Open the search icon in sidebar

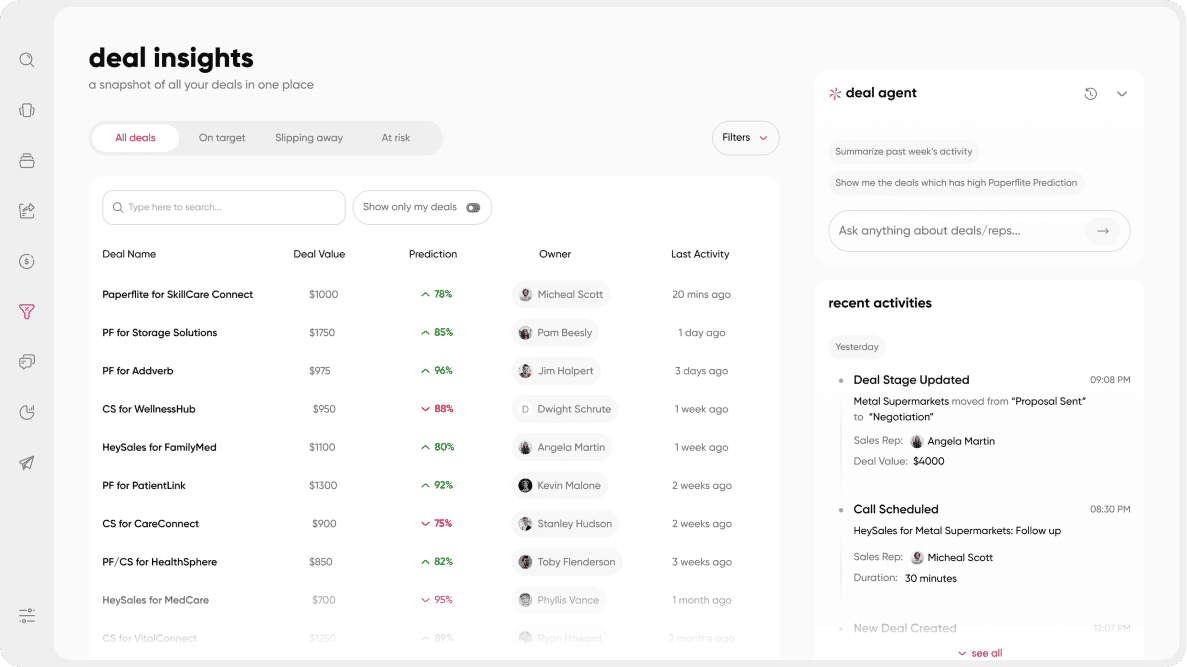coord(26,60)
